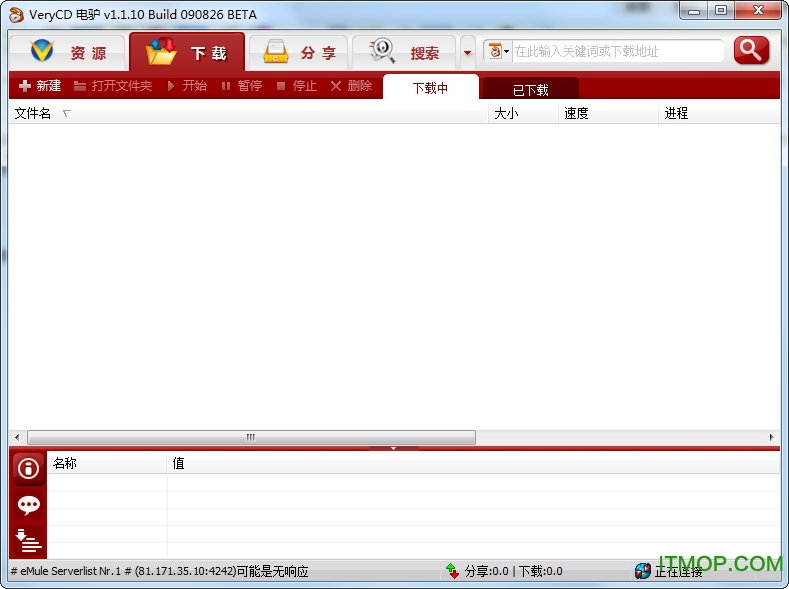Click the VeryCD app icon in title bar

[x=16, y=15]
